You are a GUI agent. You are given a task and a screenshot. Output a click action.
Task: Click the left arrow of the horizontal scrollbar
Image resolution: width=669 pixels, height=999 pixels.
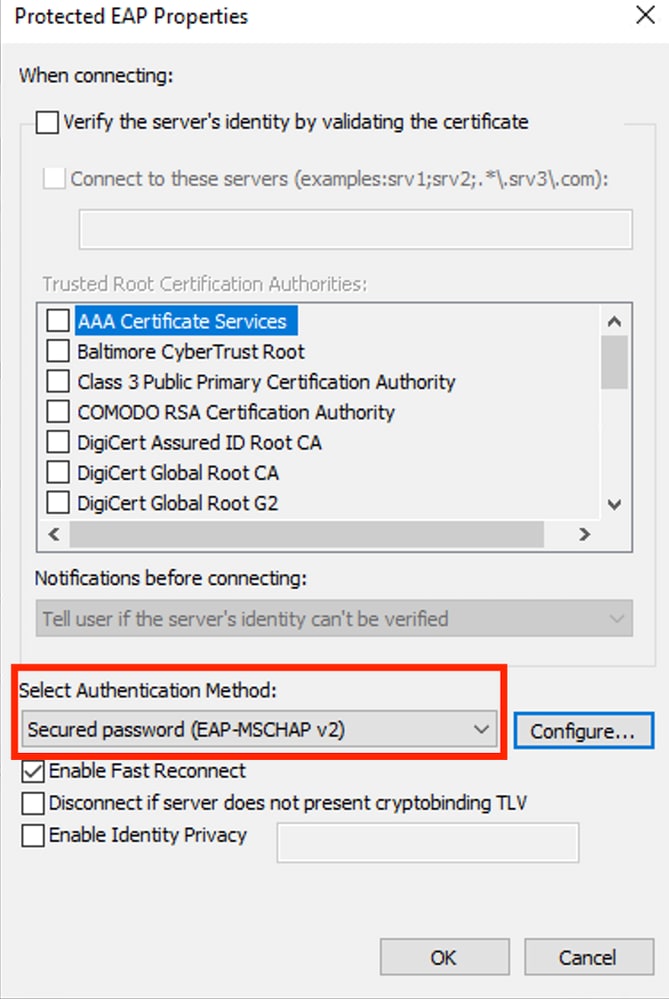coord(54,534)
